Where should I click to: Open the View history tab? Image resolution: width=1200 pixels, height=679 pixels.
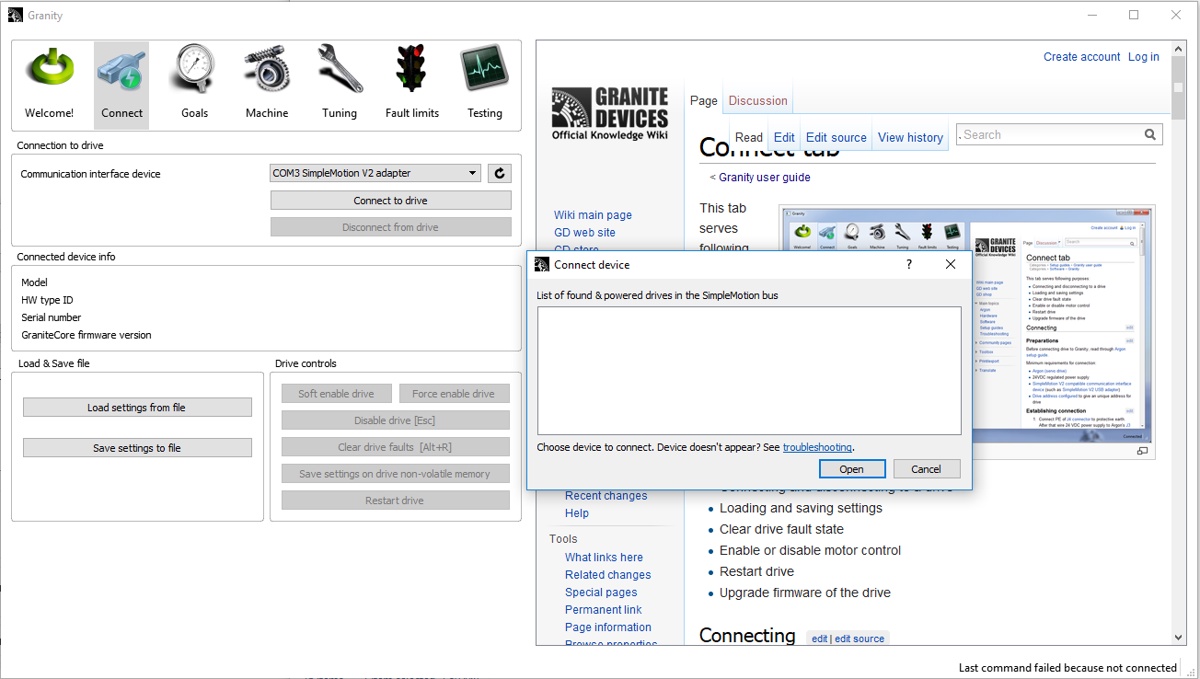pyautogui.click(x=909, y=136)
